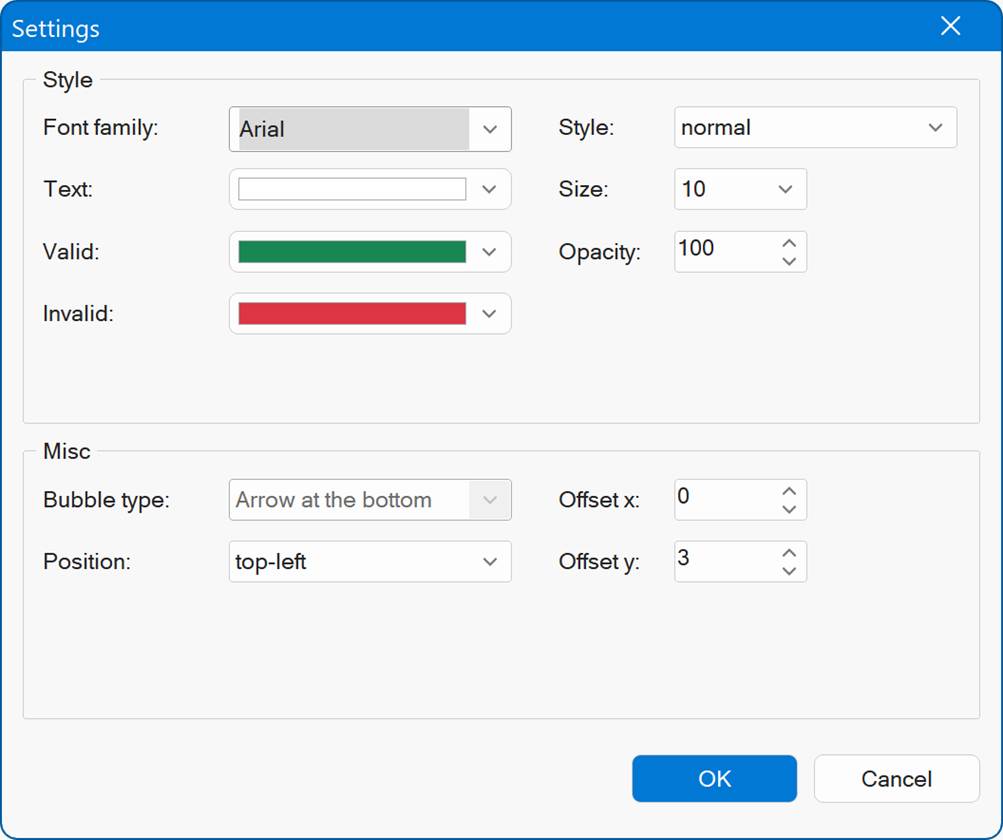This screenshot has width=1003, height=840.
Task: Expand the Size dropdown
Action: coord(785,189)
